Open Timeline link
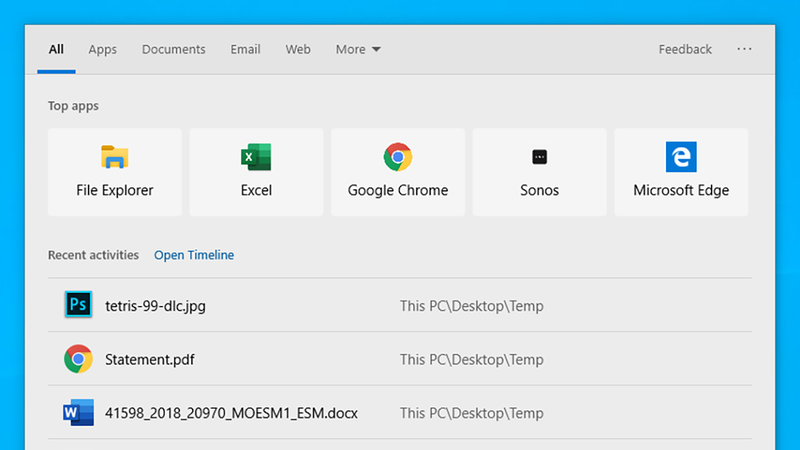 (194, 255)
